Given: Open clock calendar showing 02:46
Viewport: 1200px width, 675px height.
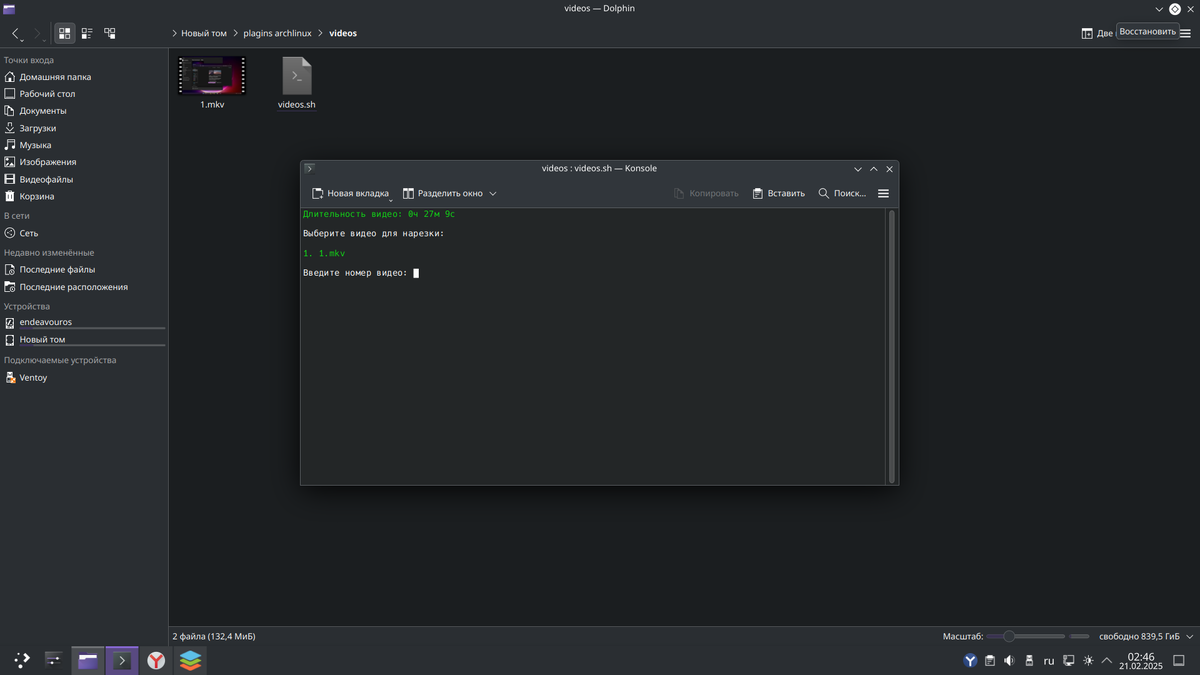Looking at the screenshot, I should [x=1141, y=661].
